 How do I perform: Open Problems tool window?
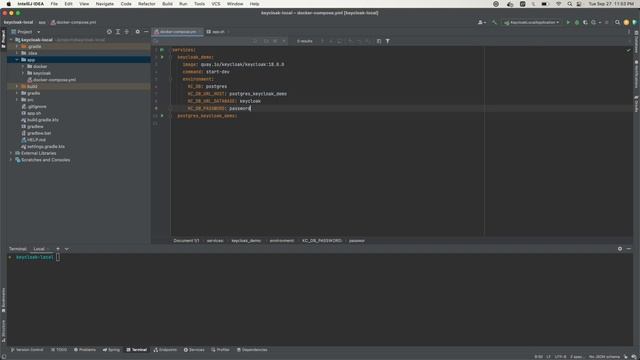tap(85, 350)
